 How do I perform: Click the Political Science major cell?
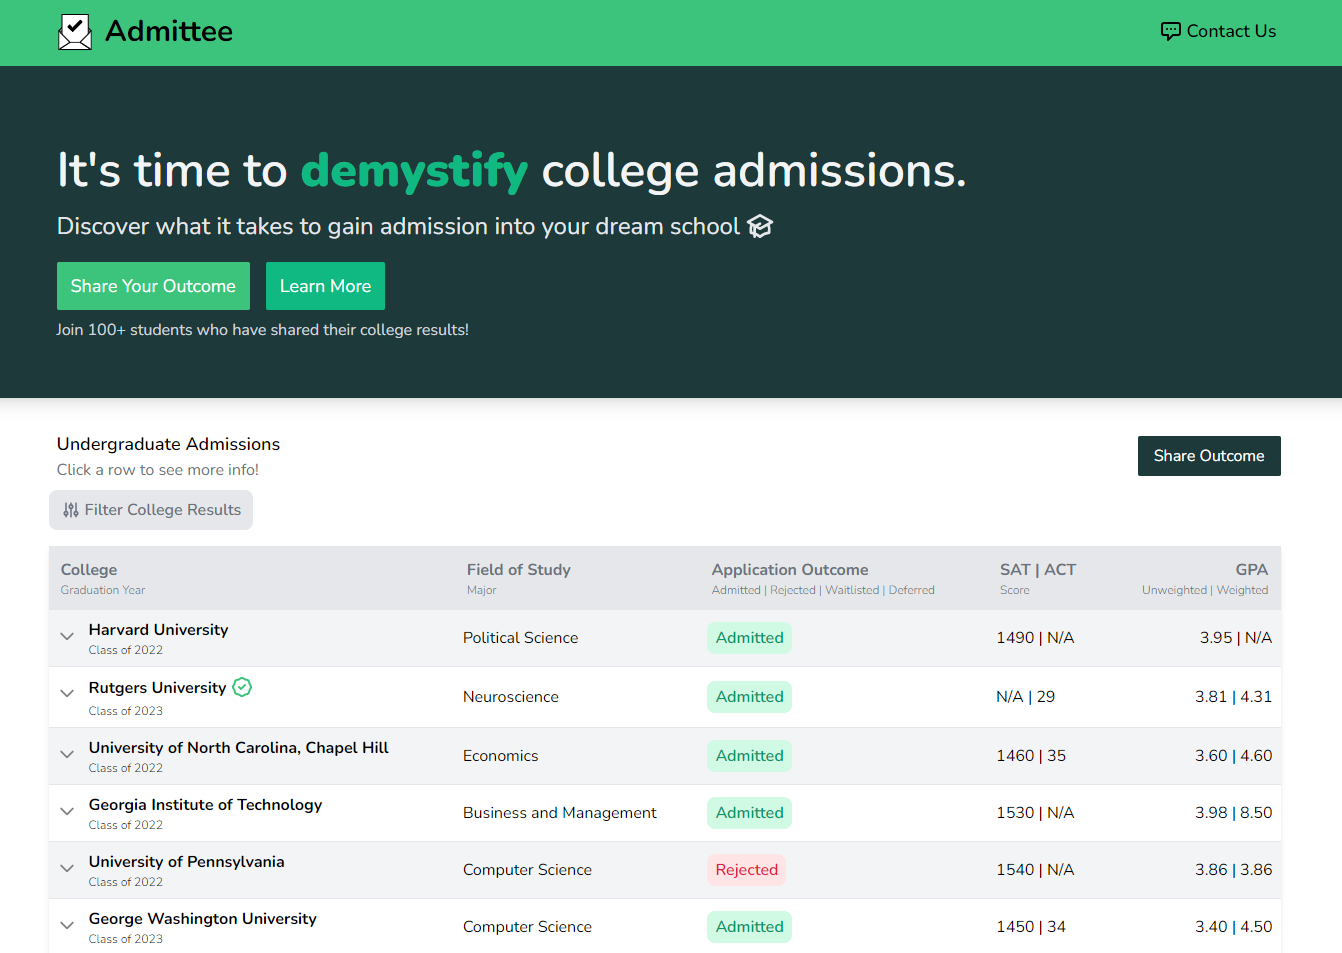pyautogui.click(x=520, y=638)
